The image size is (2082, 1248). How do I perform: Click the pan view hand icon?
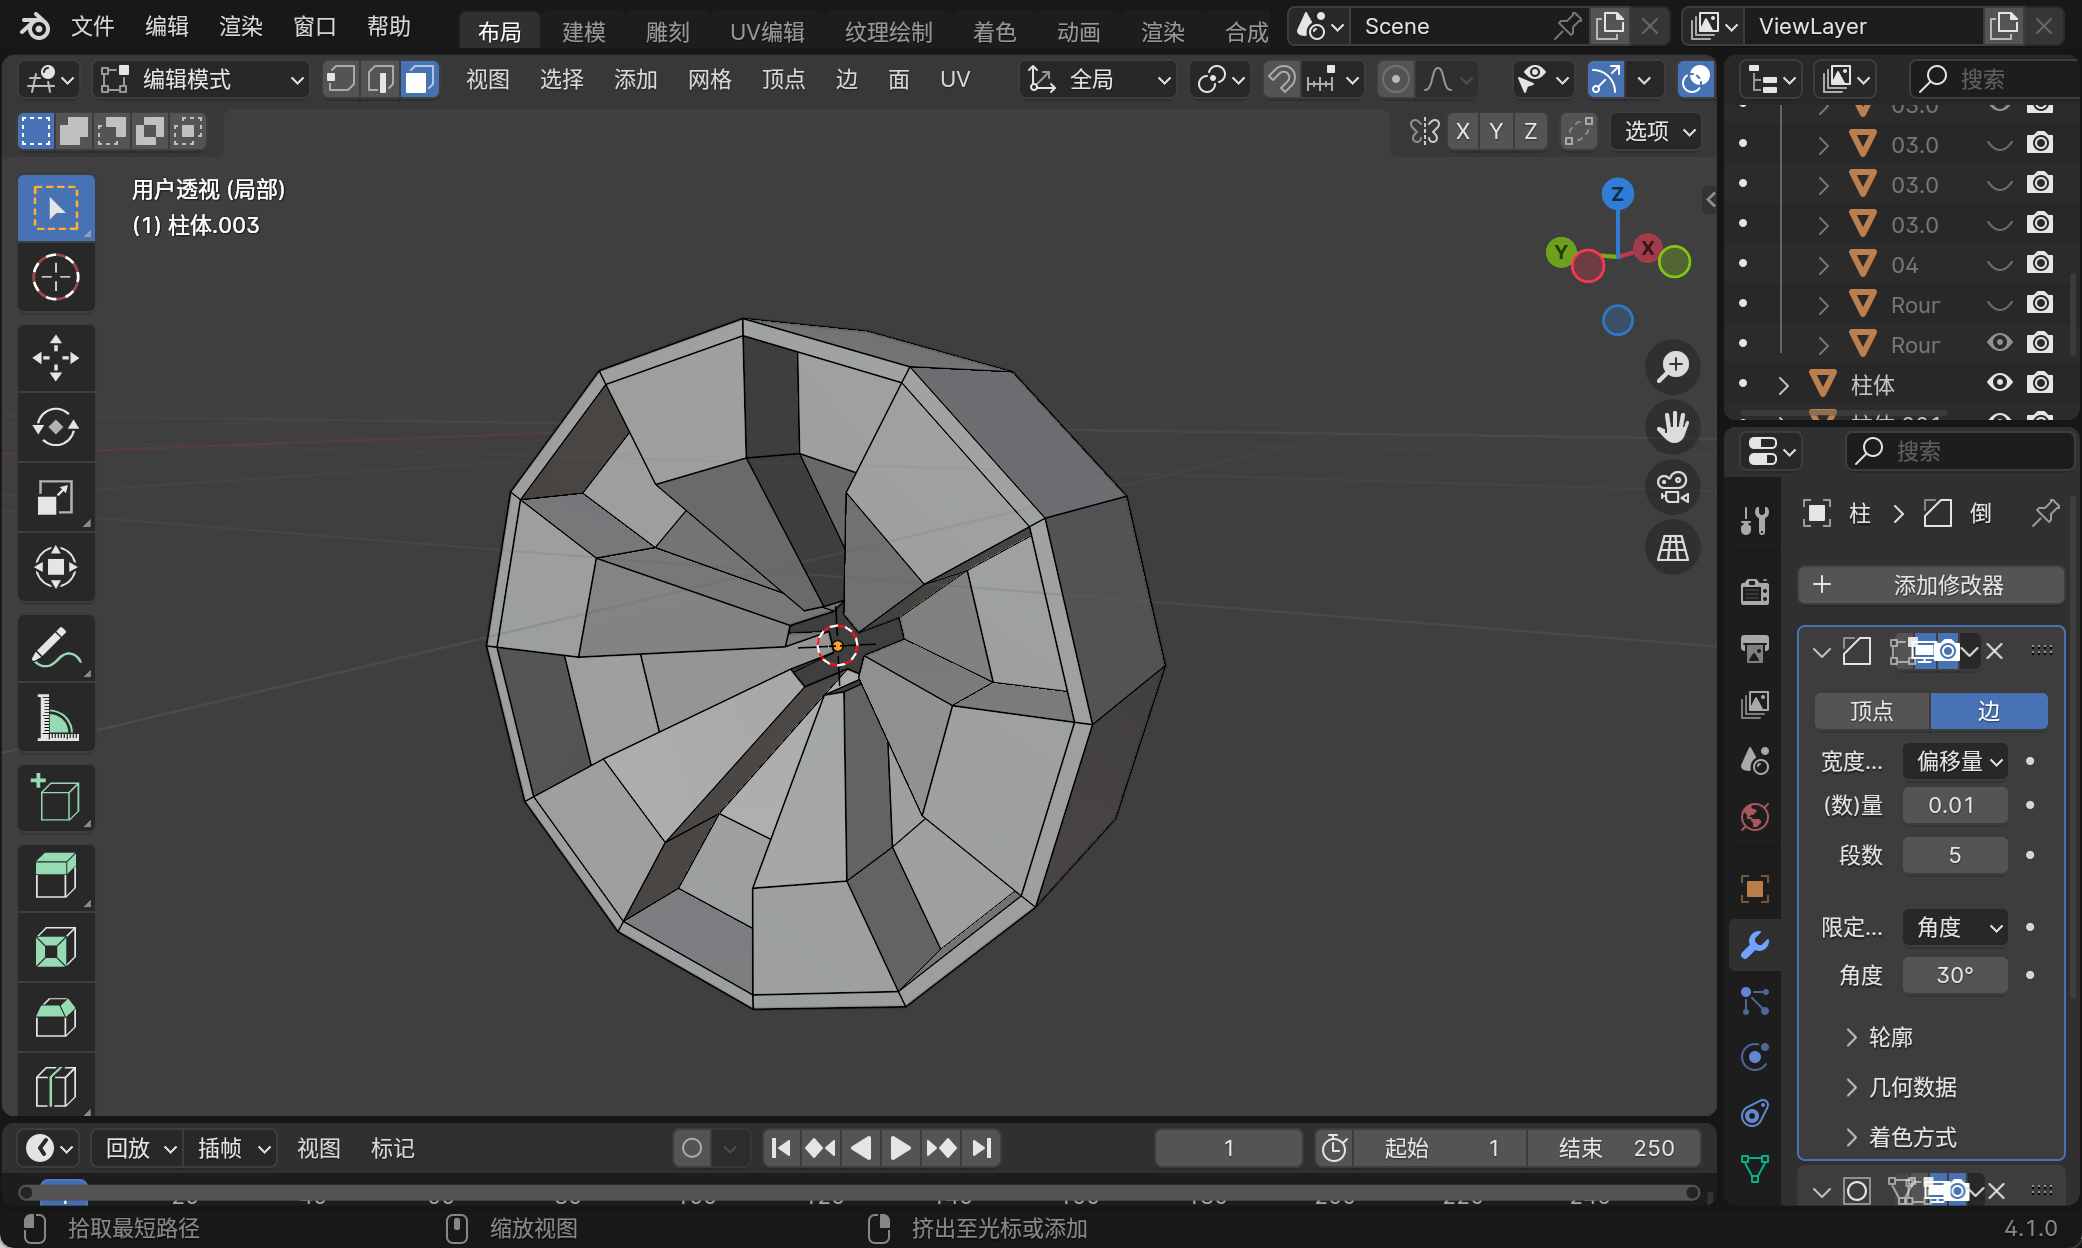tap(1673, 427)
